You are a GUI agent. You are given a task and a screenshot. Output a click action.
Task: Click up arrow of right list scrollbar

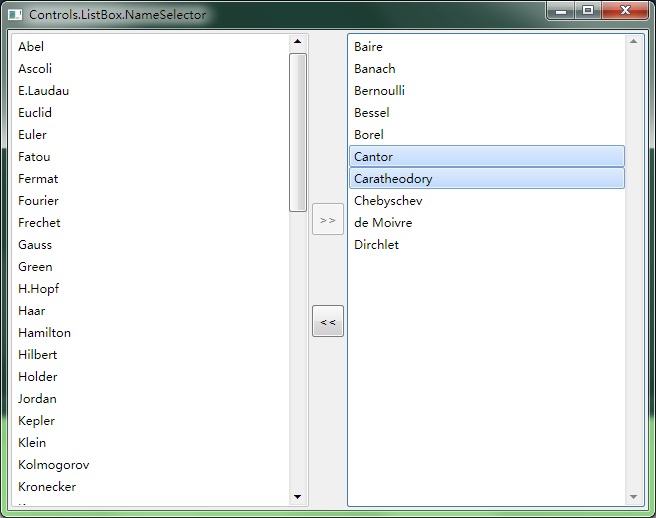pyautogui.click(x=633, y=42)
